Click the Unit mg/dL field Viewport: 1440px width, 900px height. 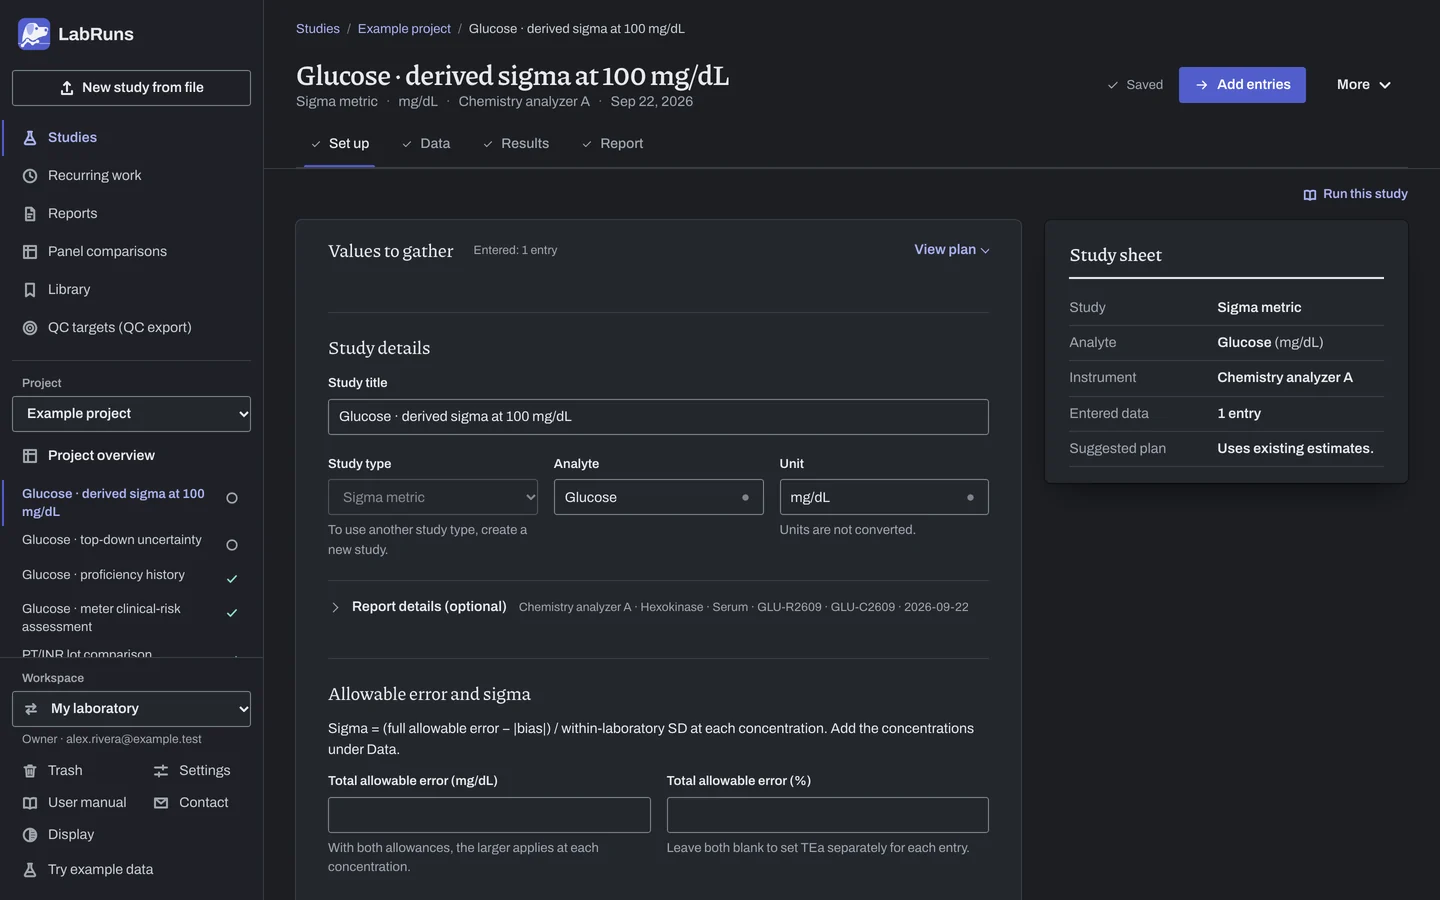click(884, 497)
